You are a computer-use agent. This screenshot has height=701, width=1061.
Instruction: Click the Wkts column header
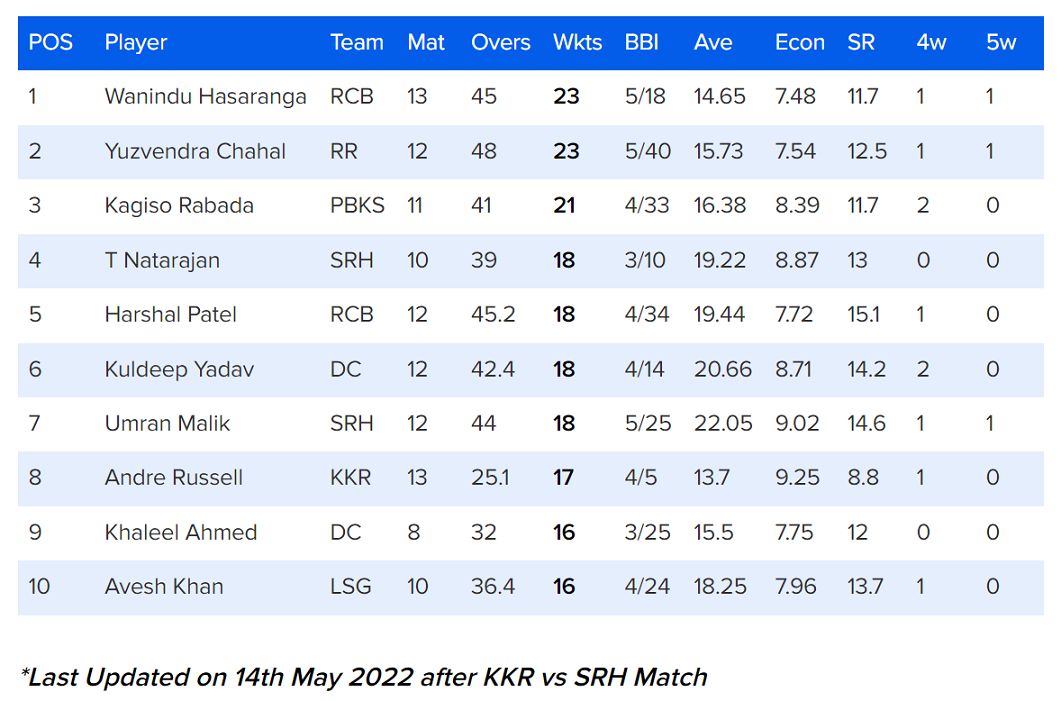pyautogui.click(x=577, y=43)
